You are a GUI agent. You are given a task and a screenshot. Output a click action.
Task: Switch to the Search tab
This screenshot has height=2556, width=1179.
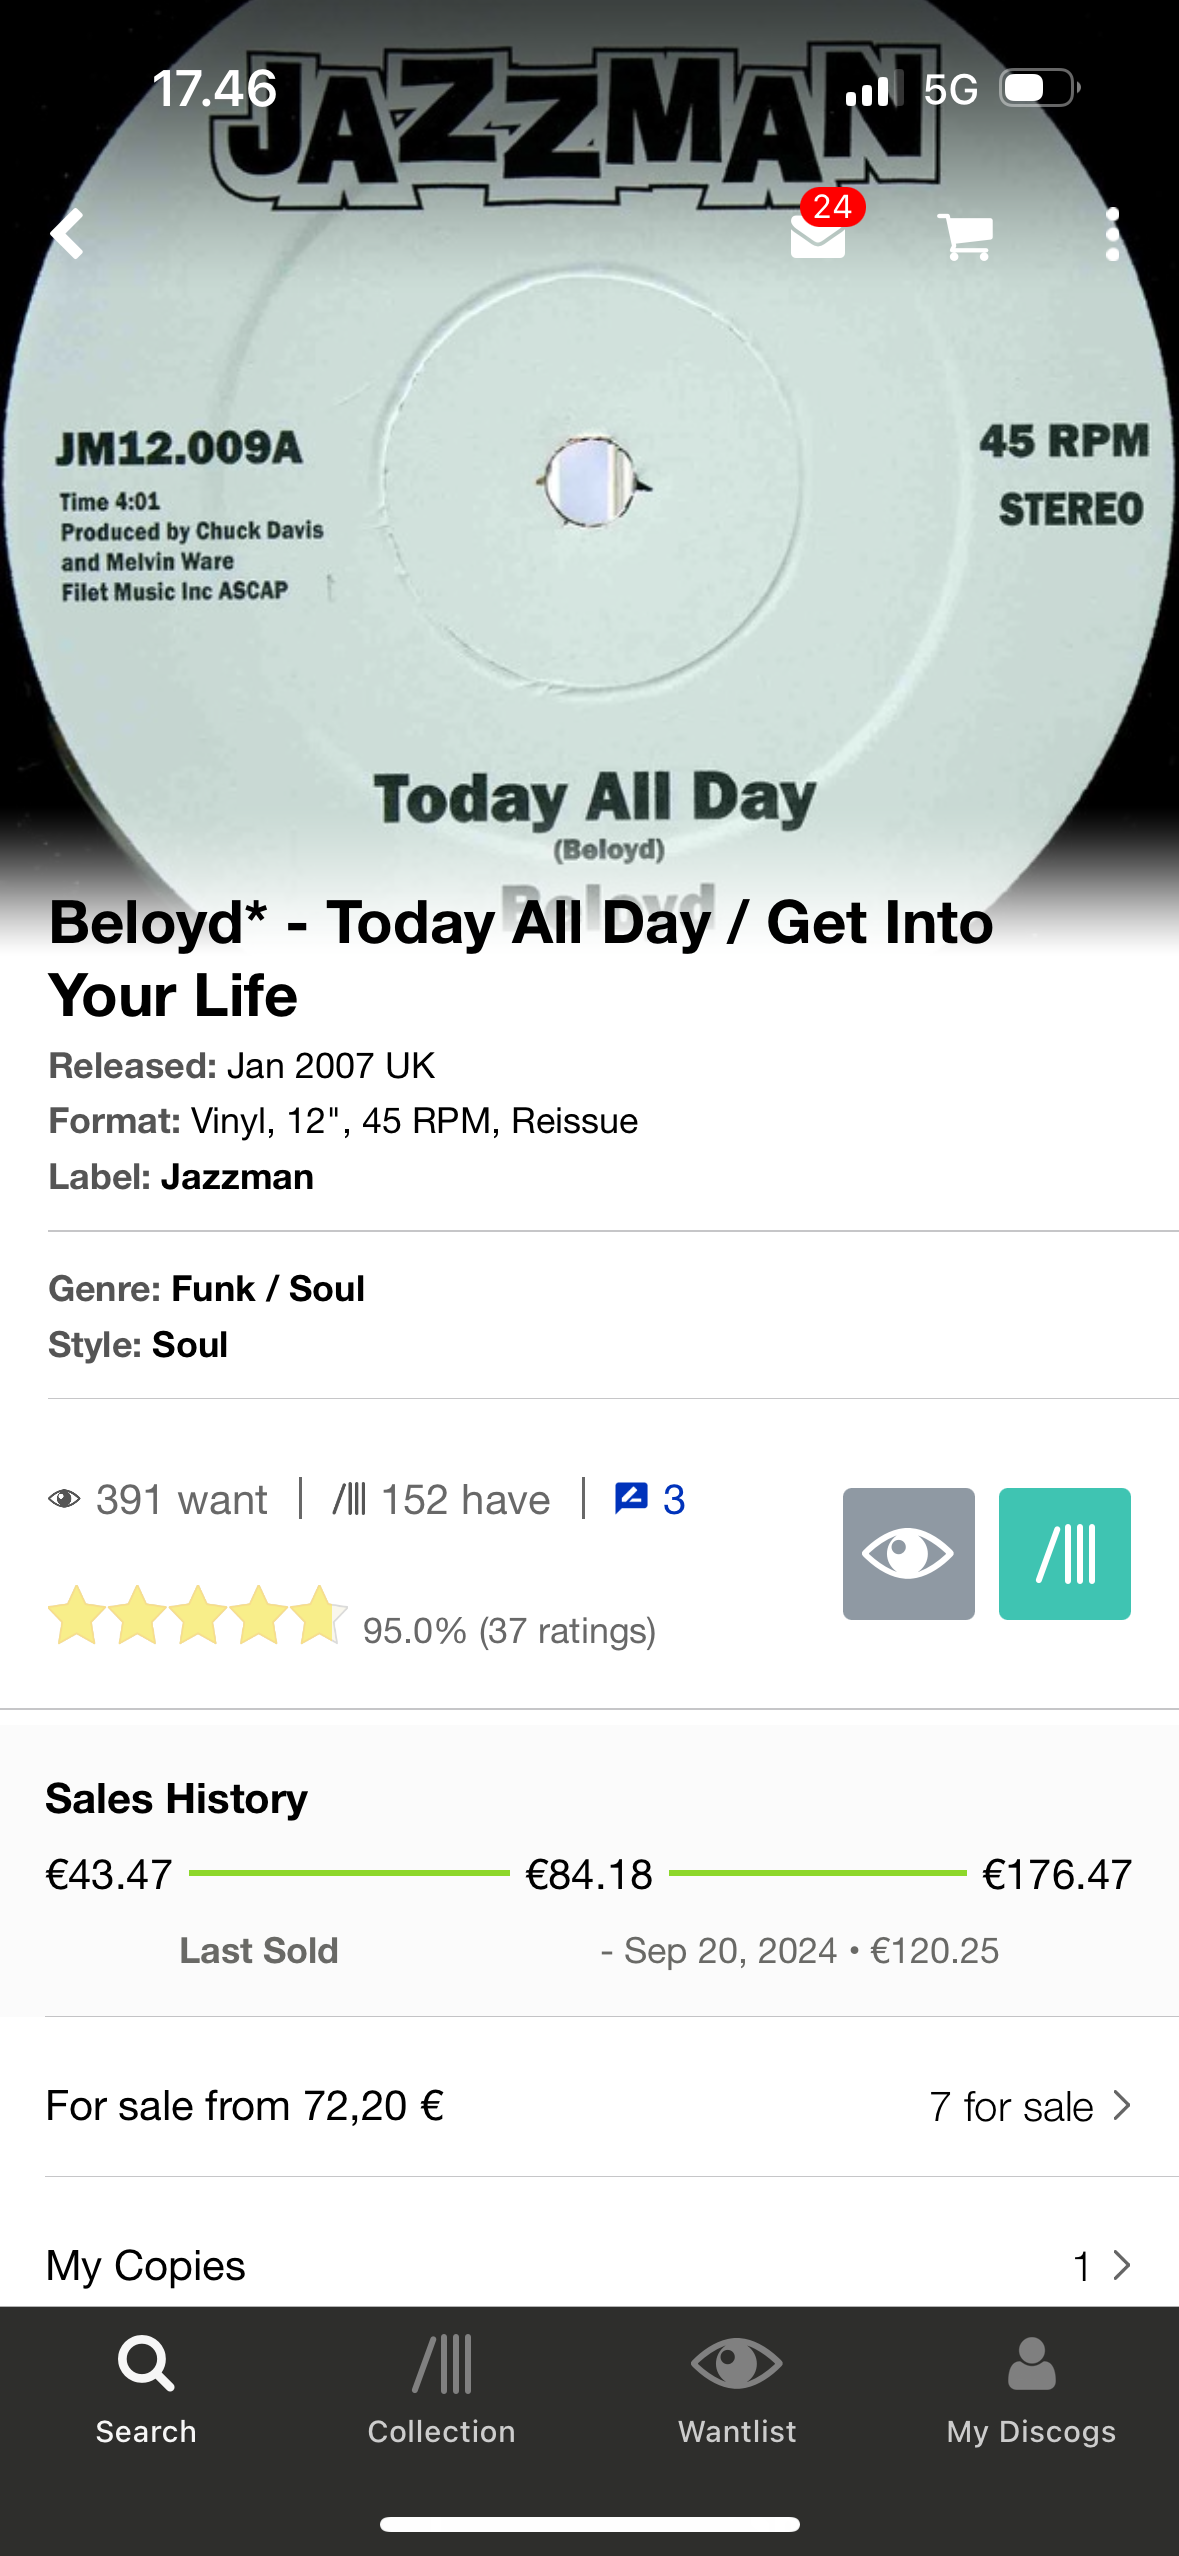(146, 2391)
